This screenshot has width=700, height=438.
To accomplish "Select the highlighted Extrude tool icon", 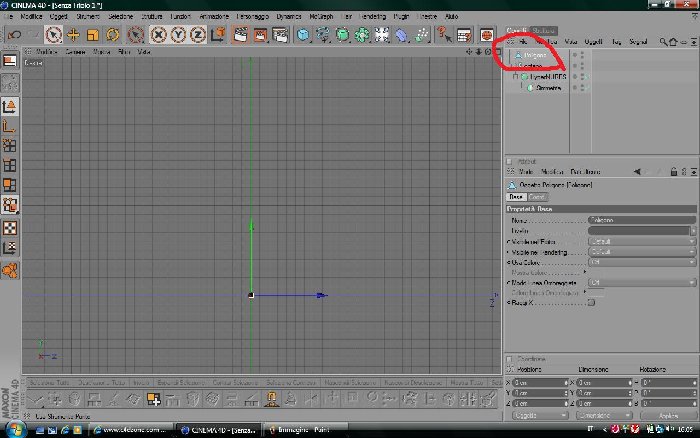I will click(x=271, y=399).
